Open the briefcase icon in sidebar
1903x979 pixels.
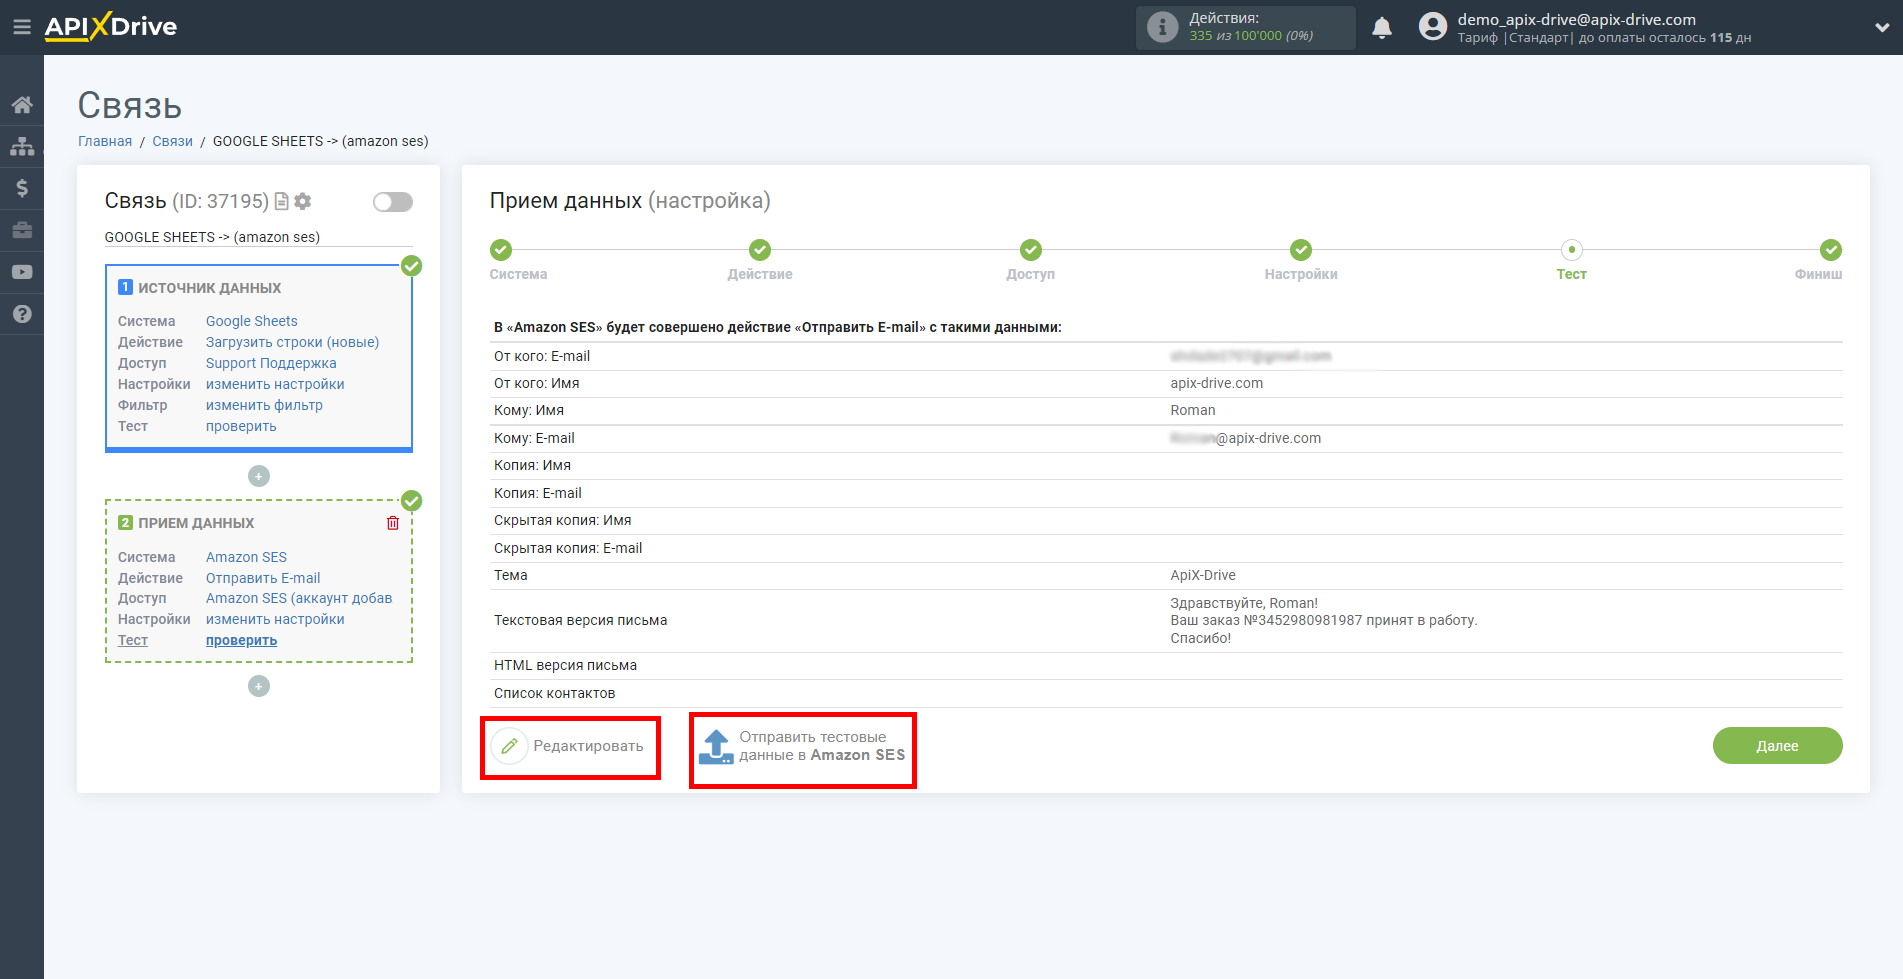[22, 230]
